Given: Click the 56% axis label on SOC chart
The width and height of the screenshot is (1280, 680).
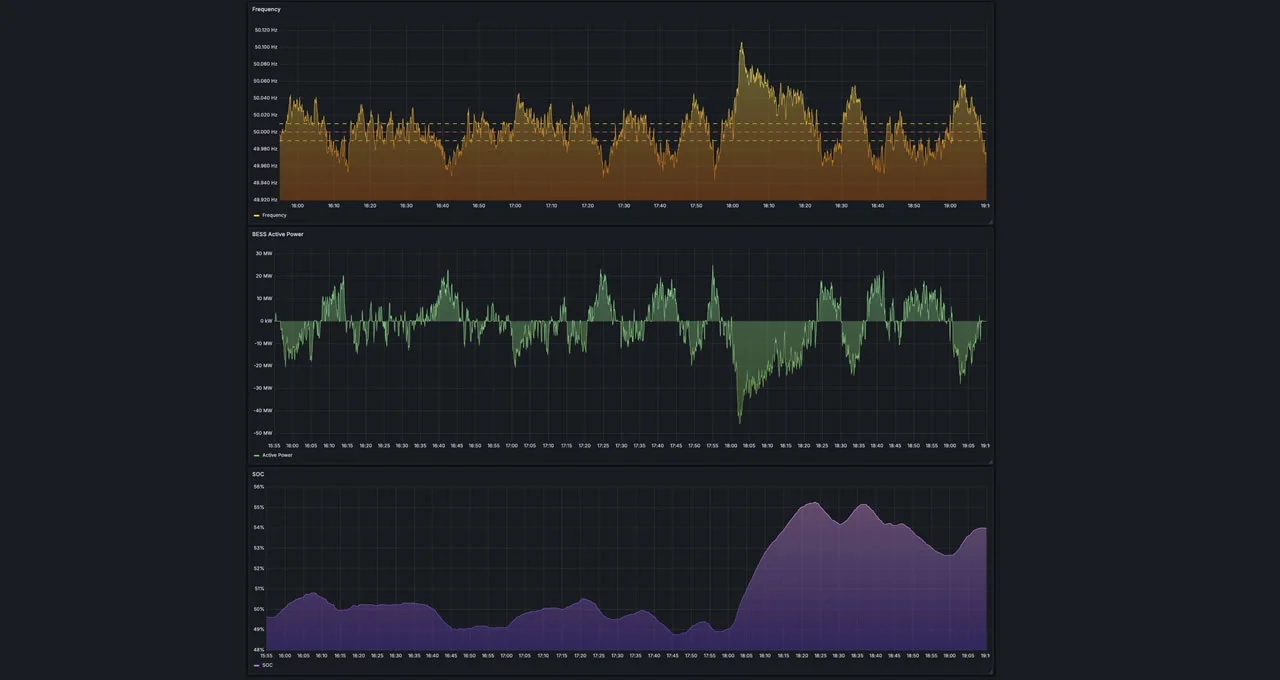Looking at the screenshot, I should (259, 487).
